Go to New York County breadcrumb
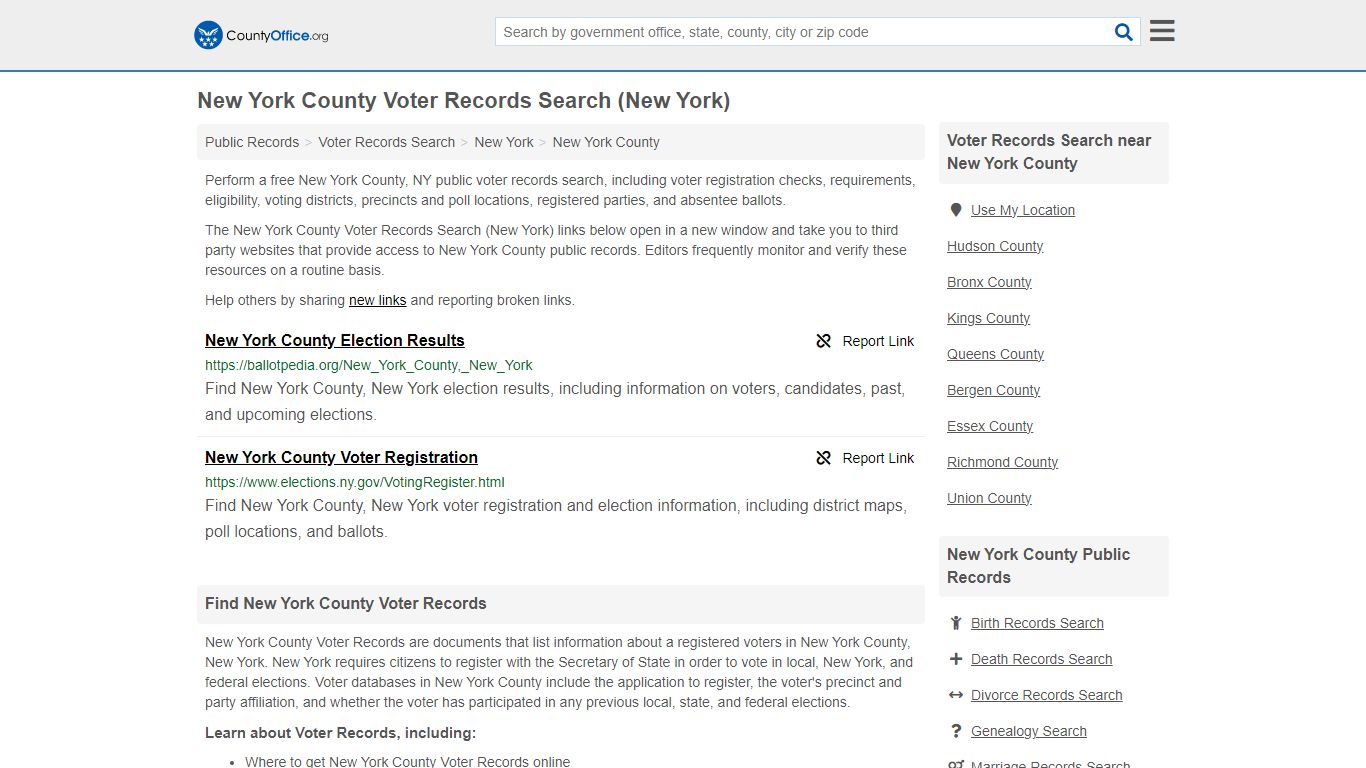This screenshot has width=1366, height=768. (x=606, y=142)
